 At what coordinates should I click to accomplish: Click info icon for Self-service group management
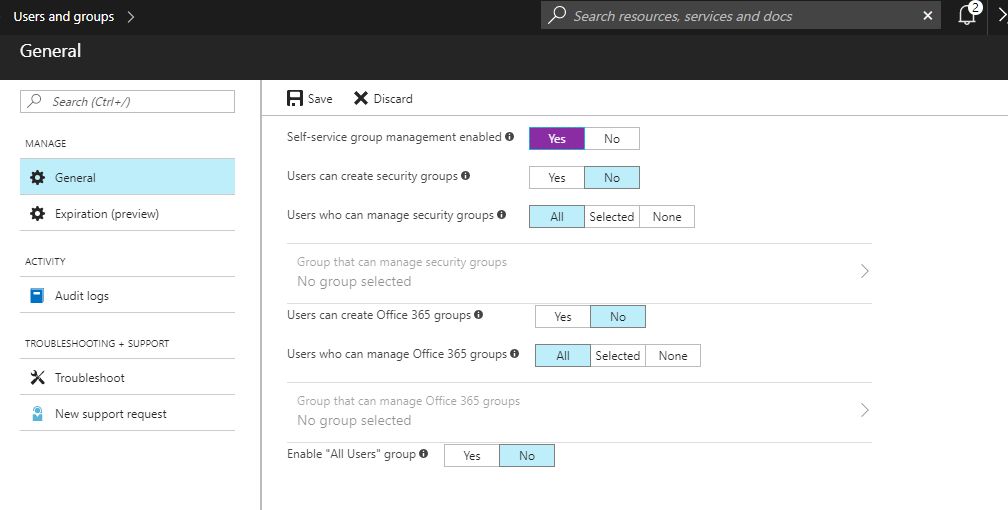509,136
